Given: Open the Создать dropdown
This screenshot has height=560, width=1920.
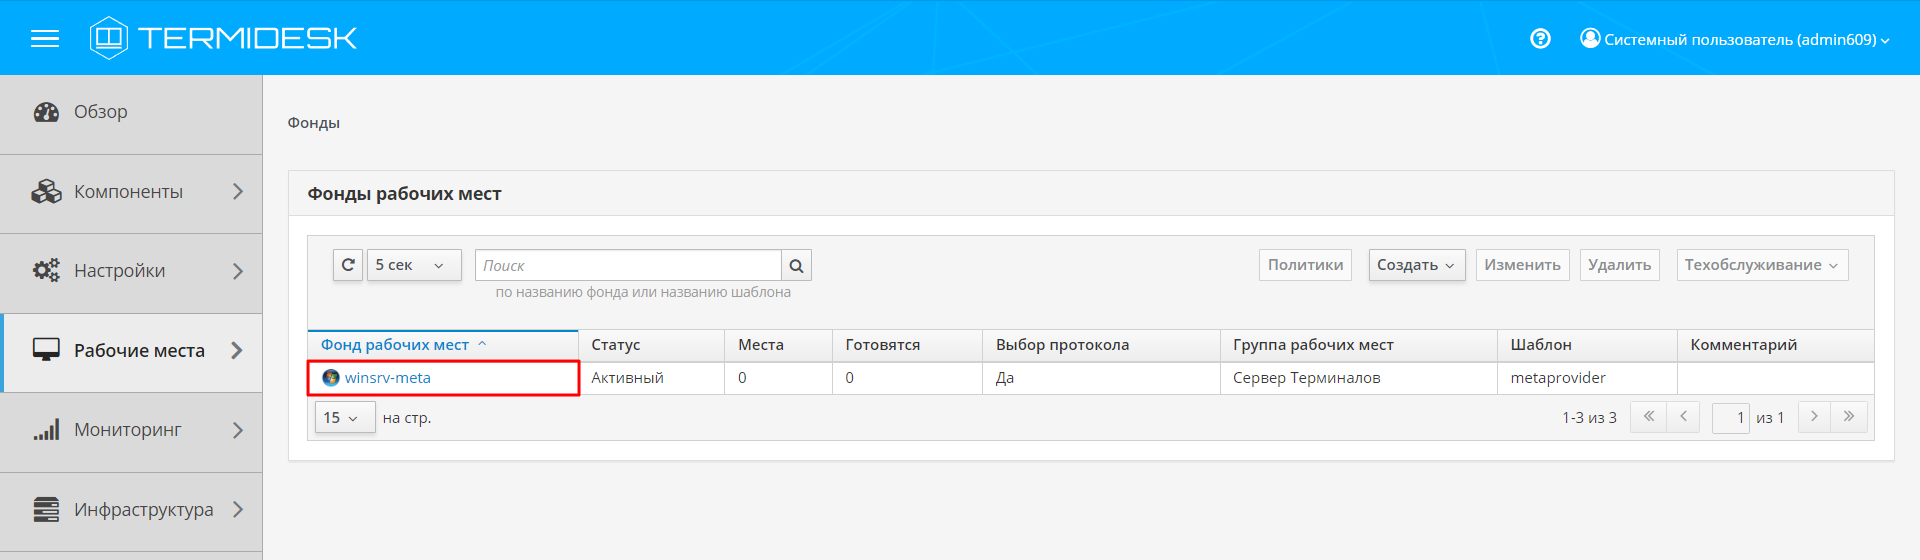Looking at the screenshot, I should coord(1416,265).
